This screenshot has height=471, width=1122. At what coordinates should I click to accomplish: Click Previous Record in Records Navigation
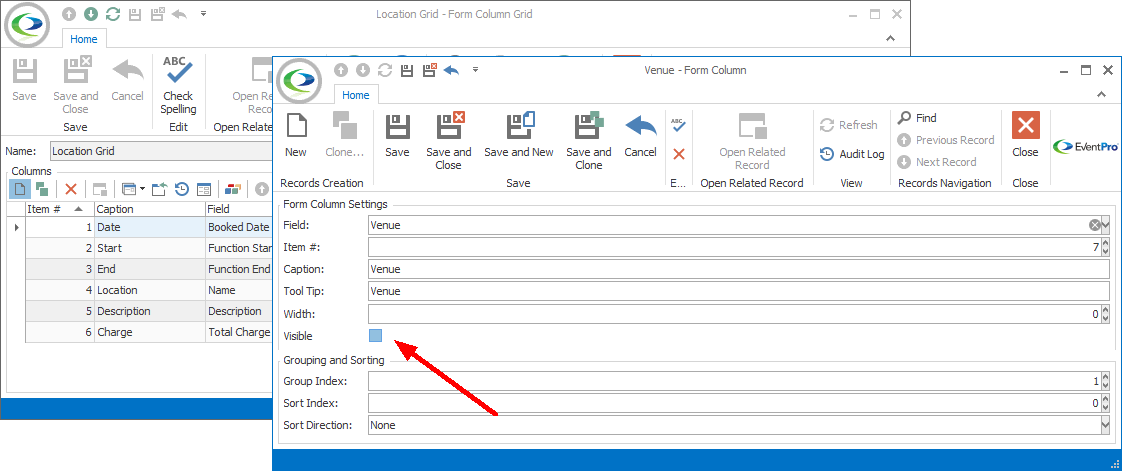click(946, 140)
